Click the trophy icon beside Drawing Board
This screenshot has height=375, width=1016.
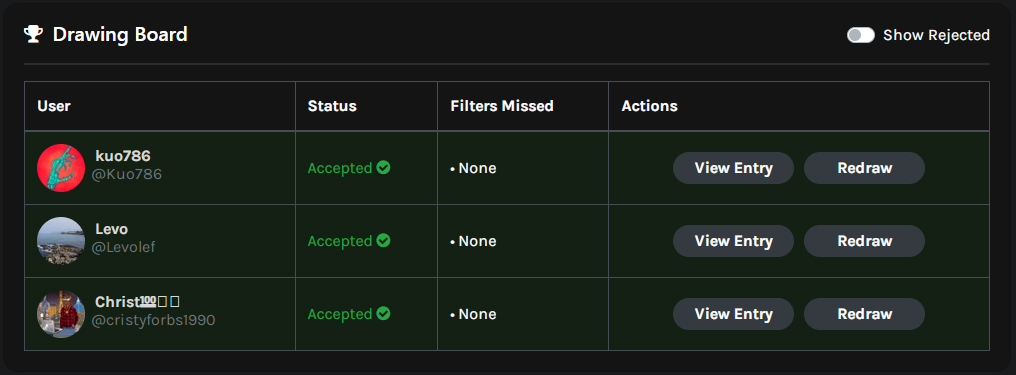point(32,34)
